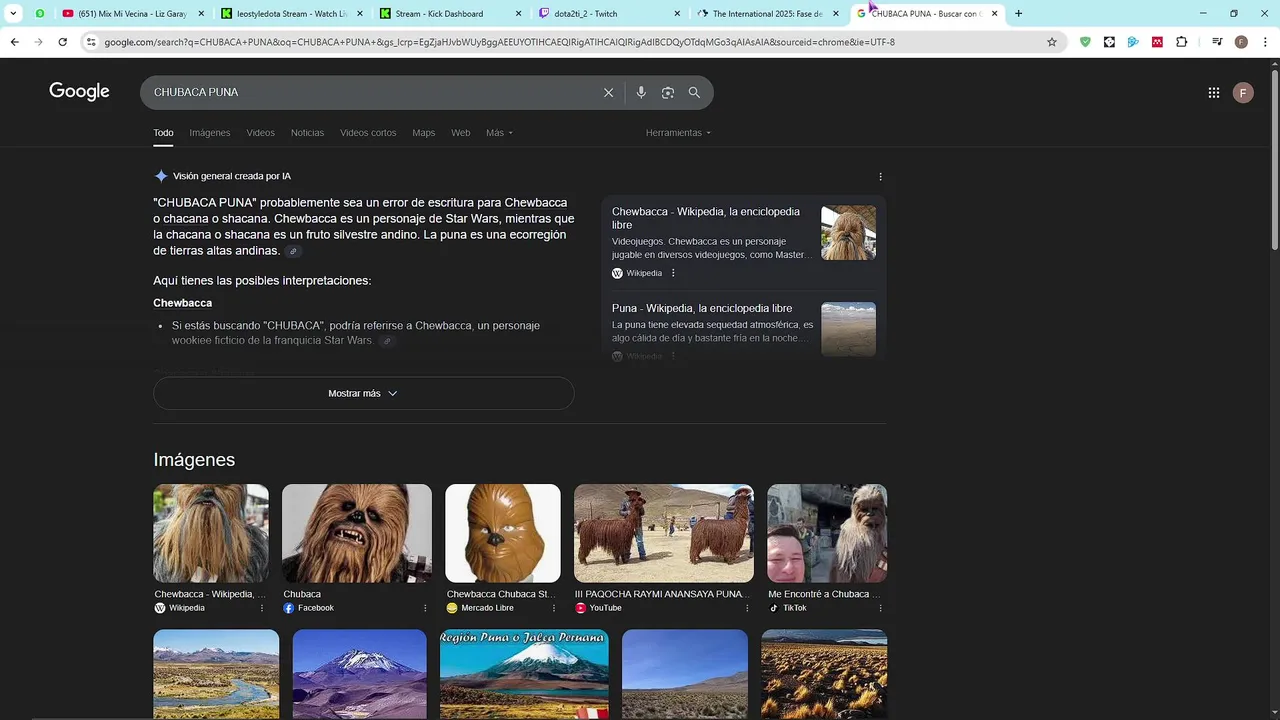
Task: Open the green shield adblock extension
Action: click(x=1085, y=42)
